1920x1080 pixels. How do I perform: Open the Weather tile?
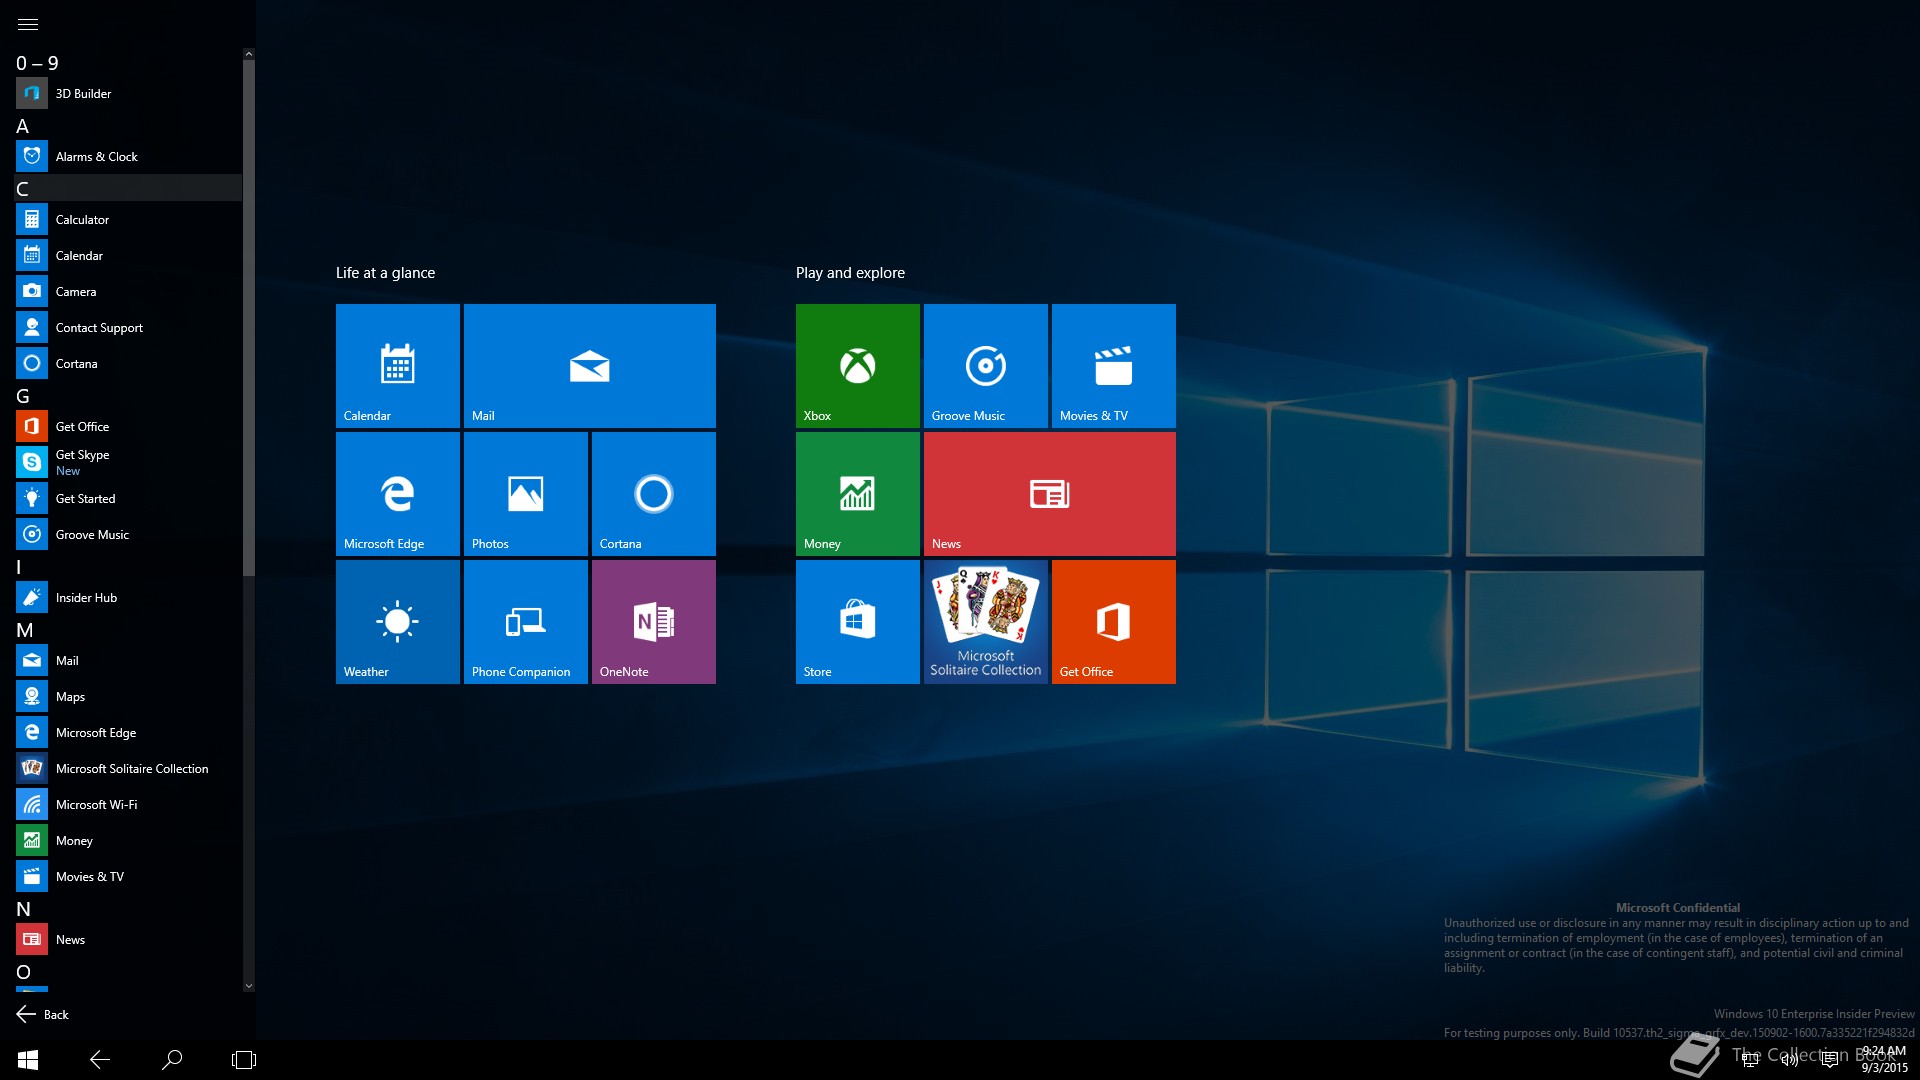tap(398, 622)
